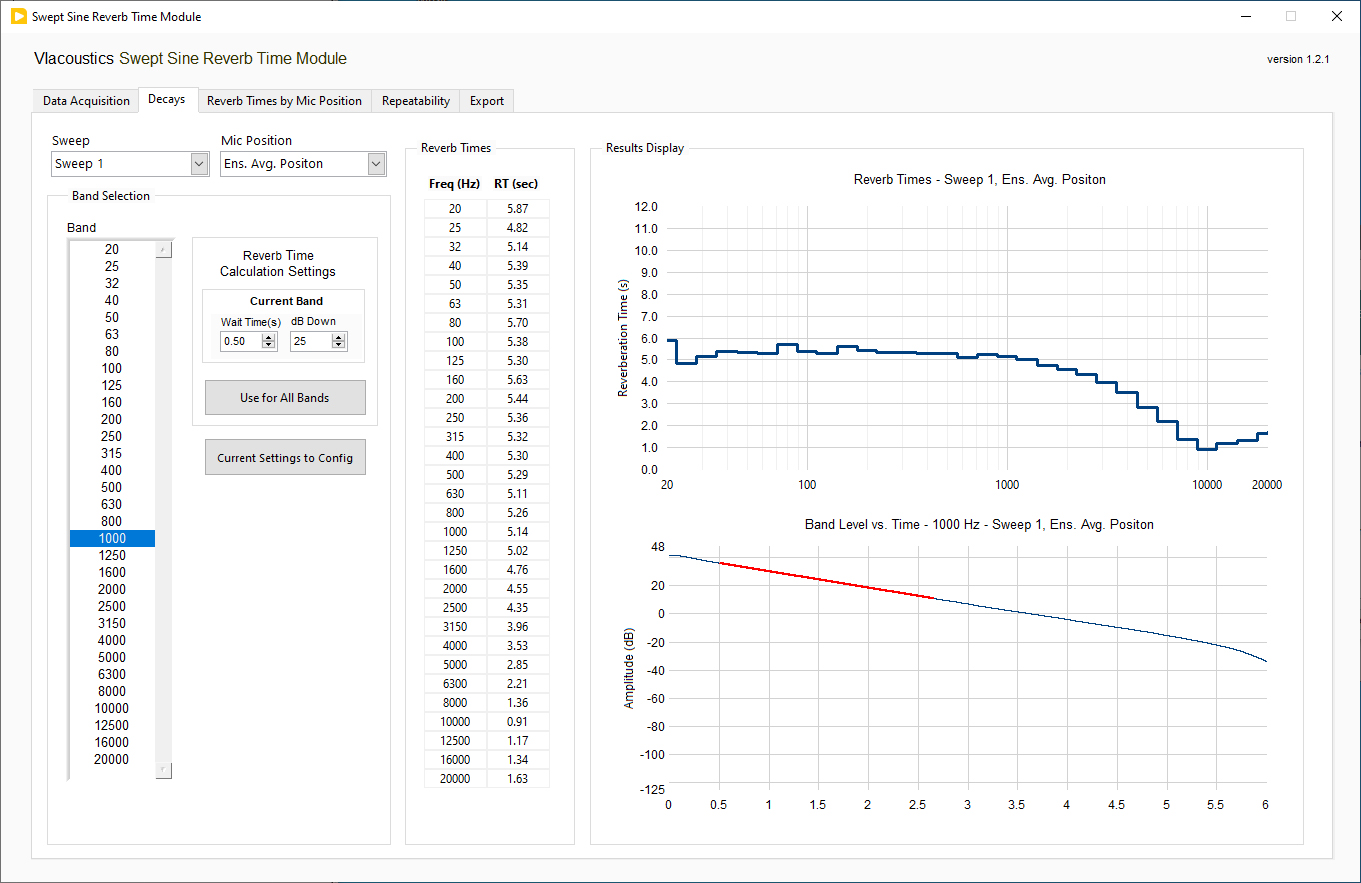Switch to the Data Acquisition tab
Viewport: 1361px width, 883px height.
click(x=85, y=100)
